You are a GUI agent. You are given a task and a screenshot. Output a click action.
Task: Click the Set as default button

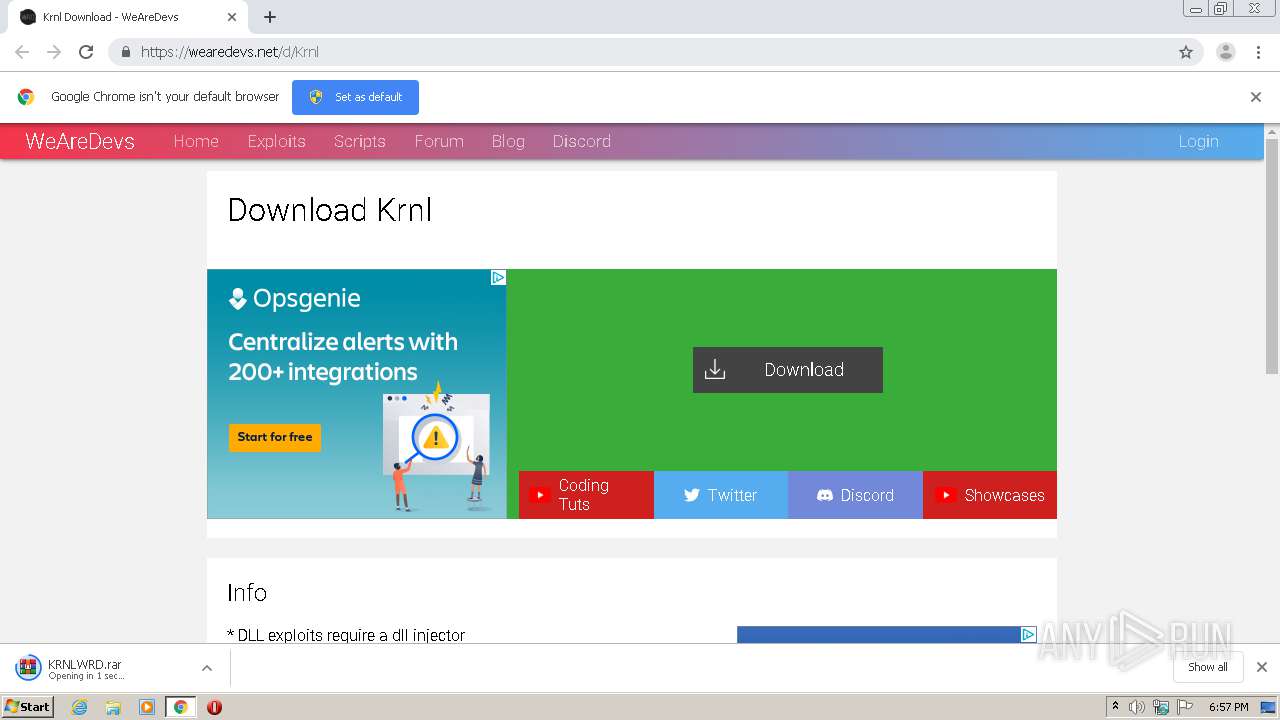[x=355, y=97]
